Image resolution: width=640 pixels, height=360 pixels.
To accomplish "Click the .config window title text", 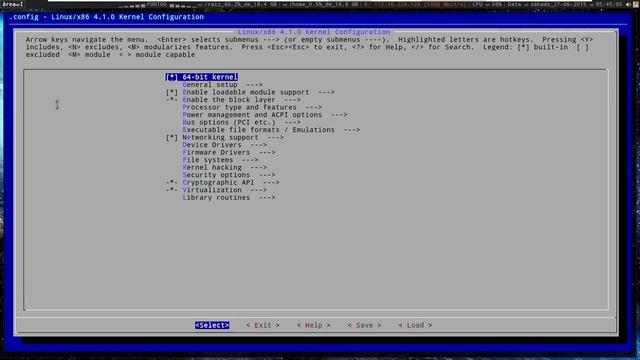I will [107, 17].
